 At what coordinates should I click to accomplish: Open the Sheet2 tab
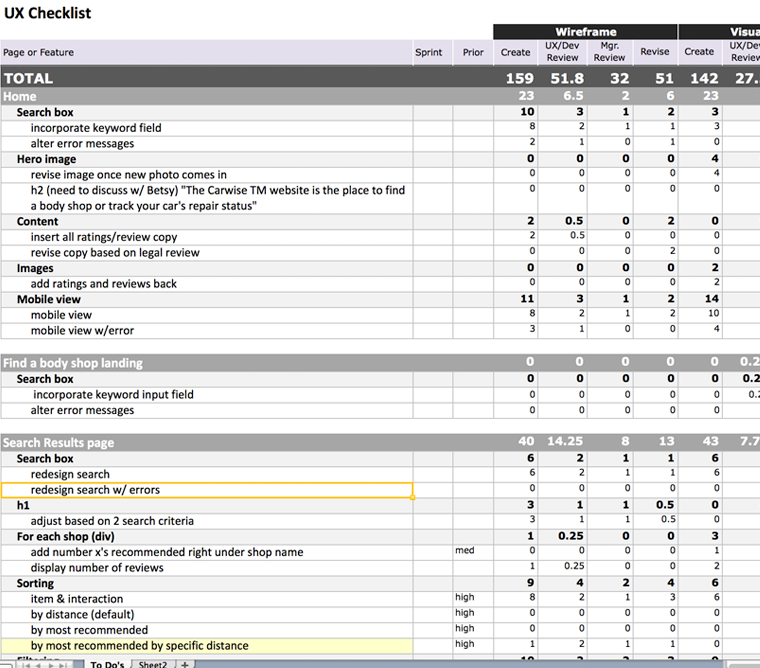tap(152, 664)
